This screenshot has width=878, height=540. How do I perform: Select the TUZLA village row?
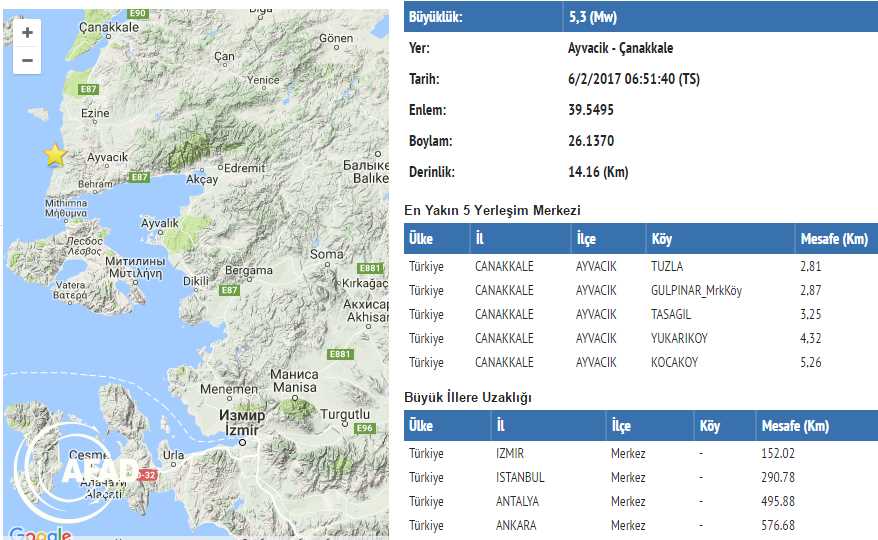(639, 266)
